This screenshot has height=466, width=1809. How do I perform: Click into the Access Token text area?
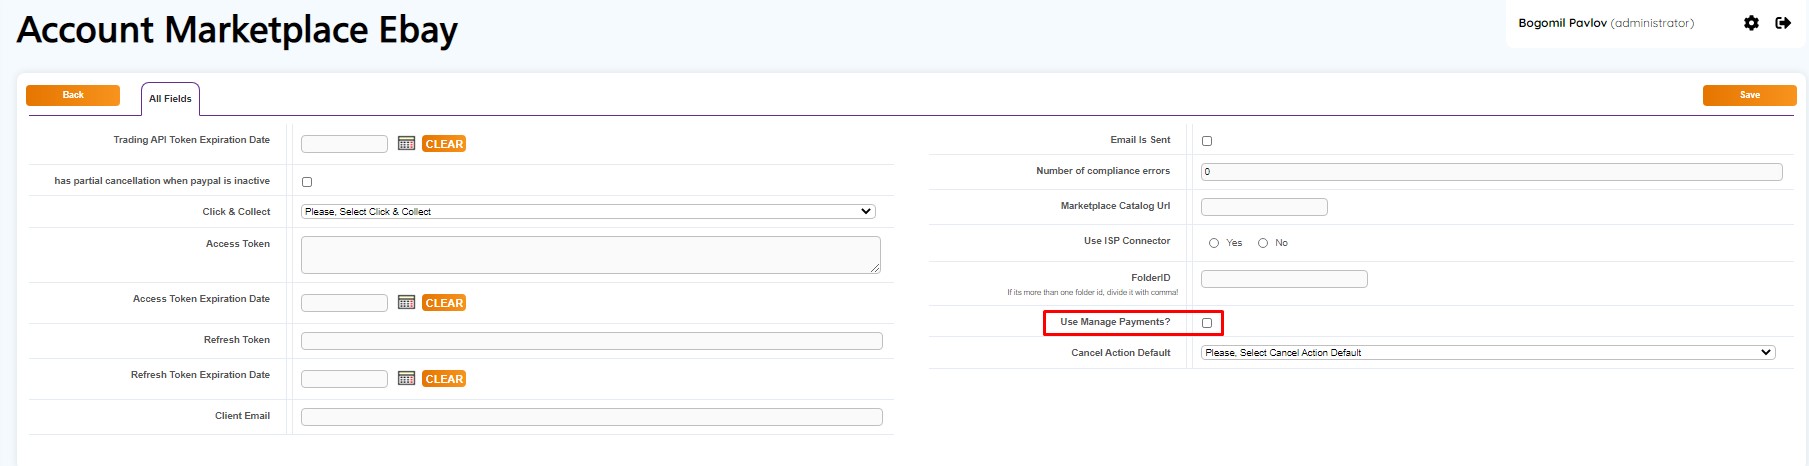591,255
